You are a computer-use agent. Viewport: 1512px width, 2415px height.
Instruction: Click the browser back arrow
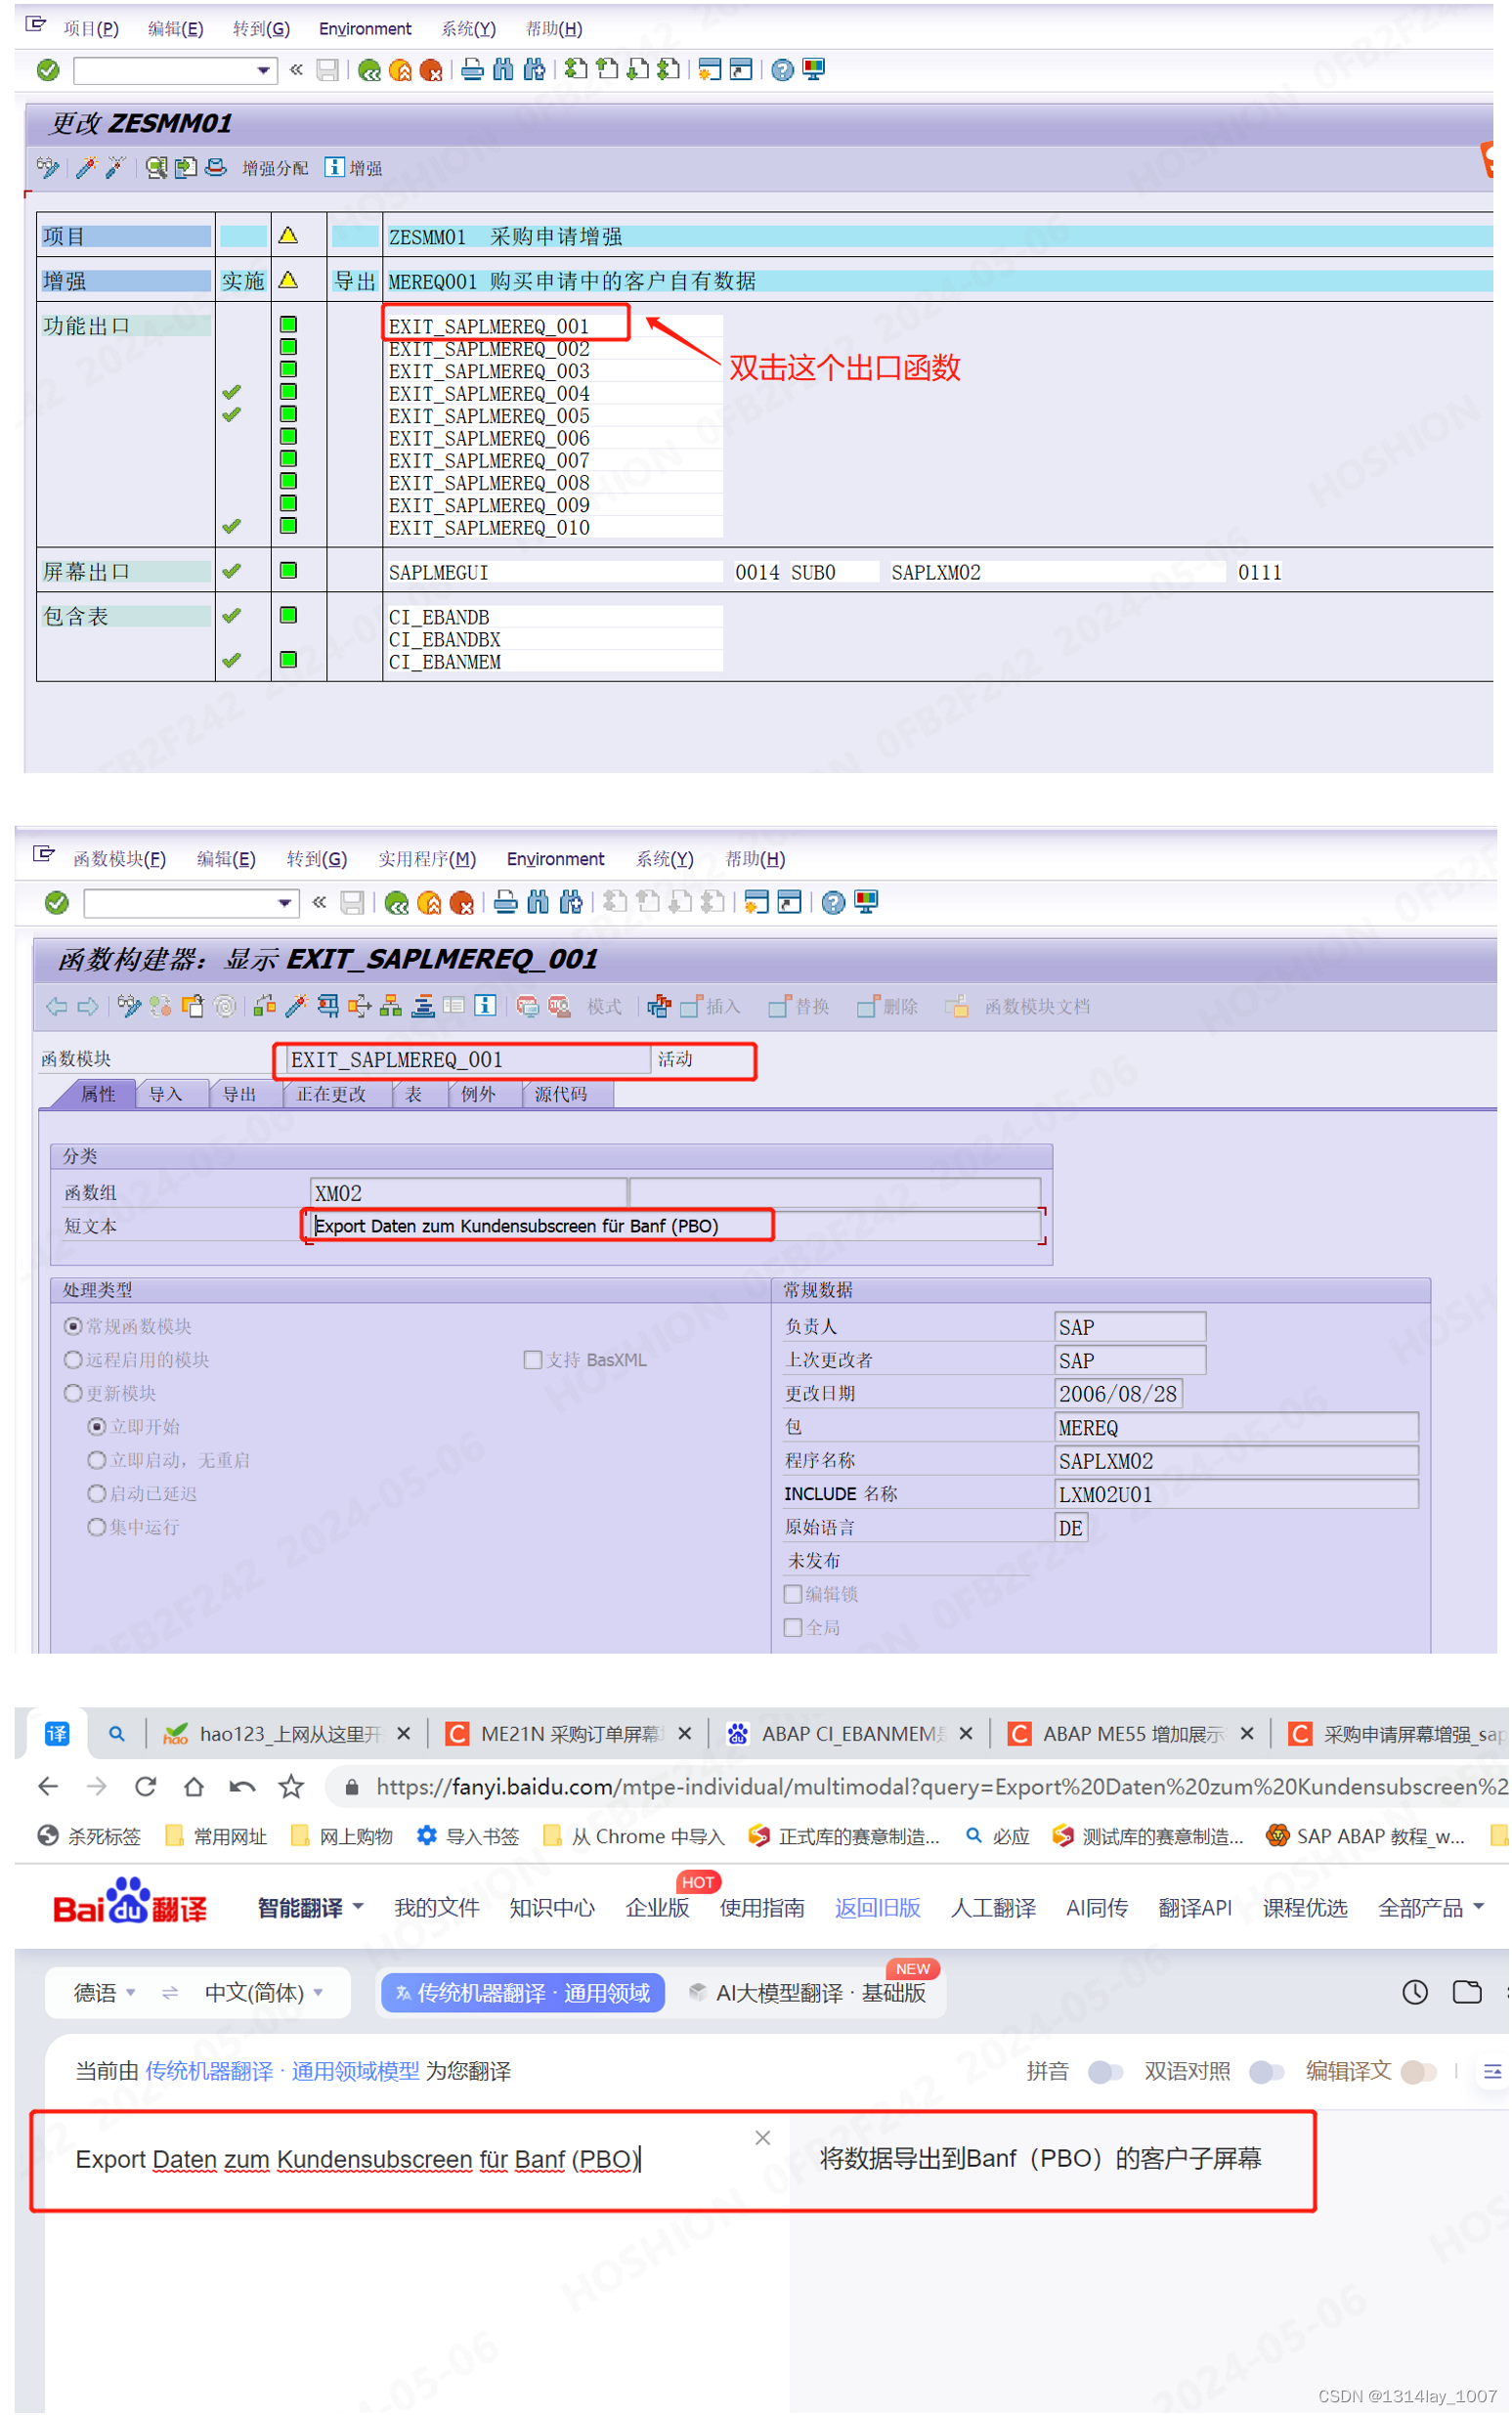48,1787
